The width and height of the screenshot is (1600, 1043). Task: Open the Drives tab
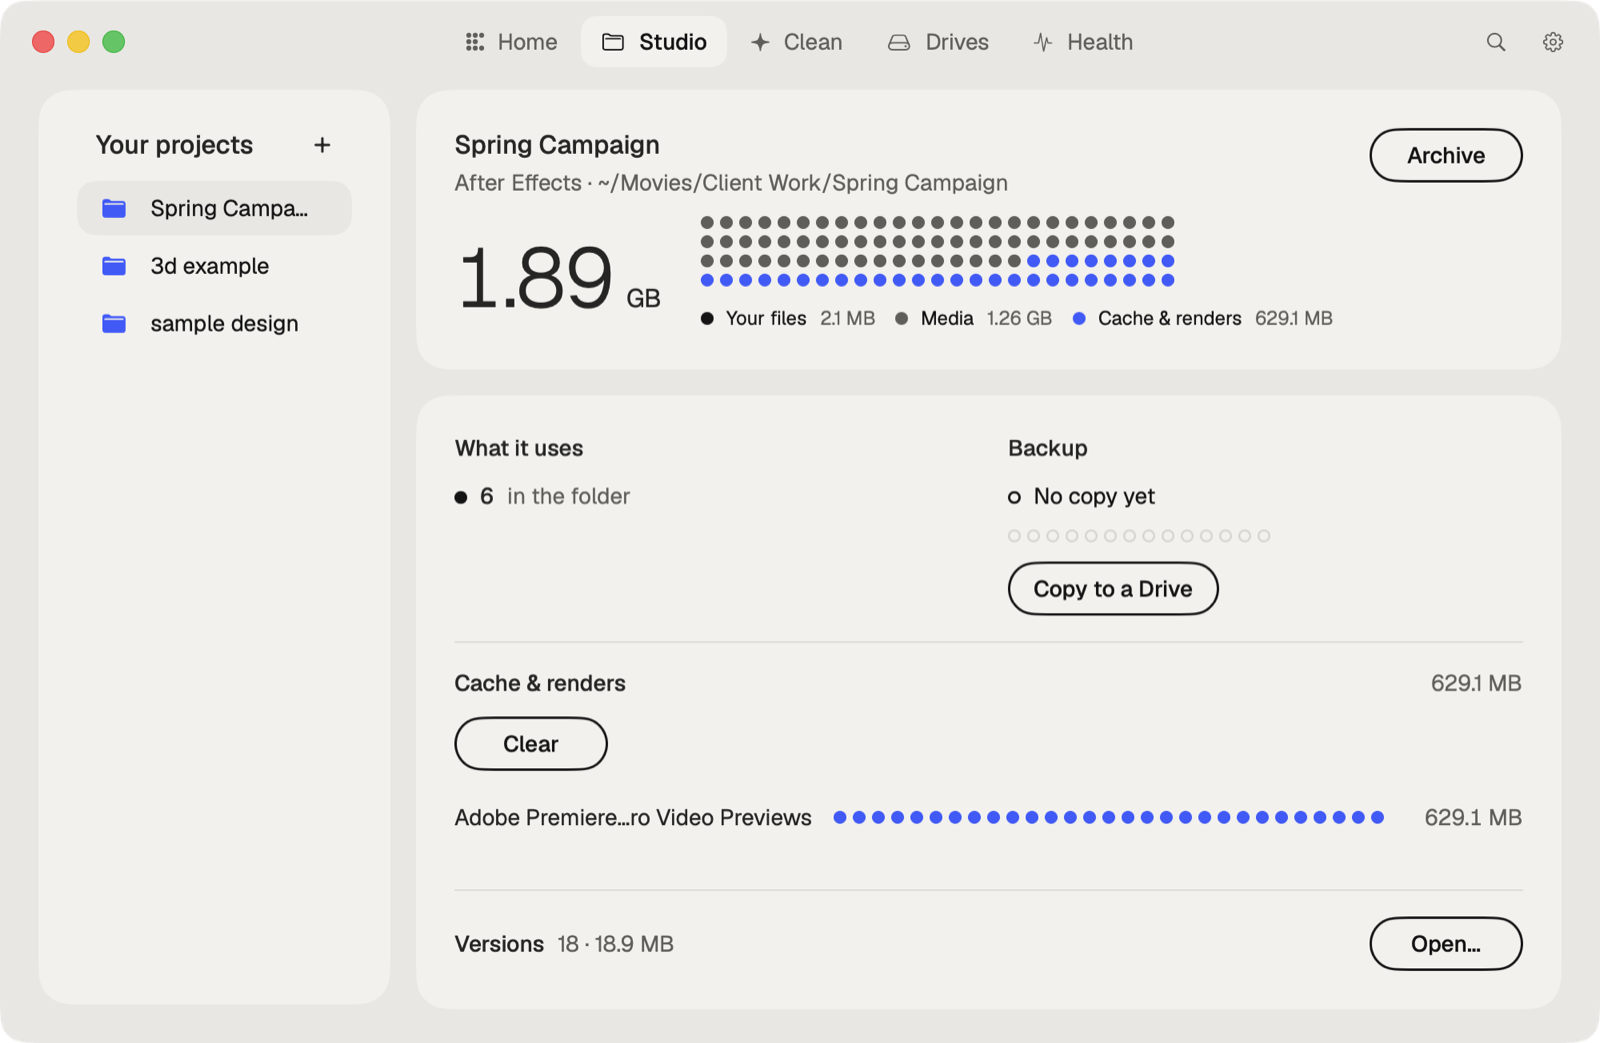pos(938,42)
